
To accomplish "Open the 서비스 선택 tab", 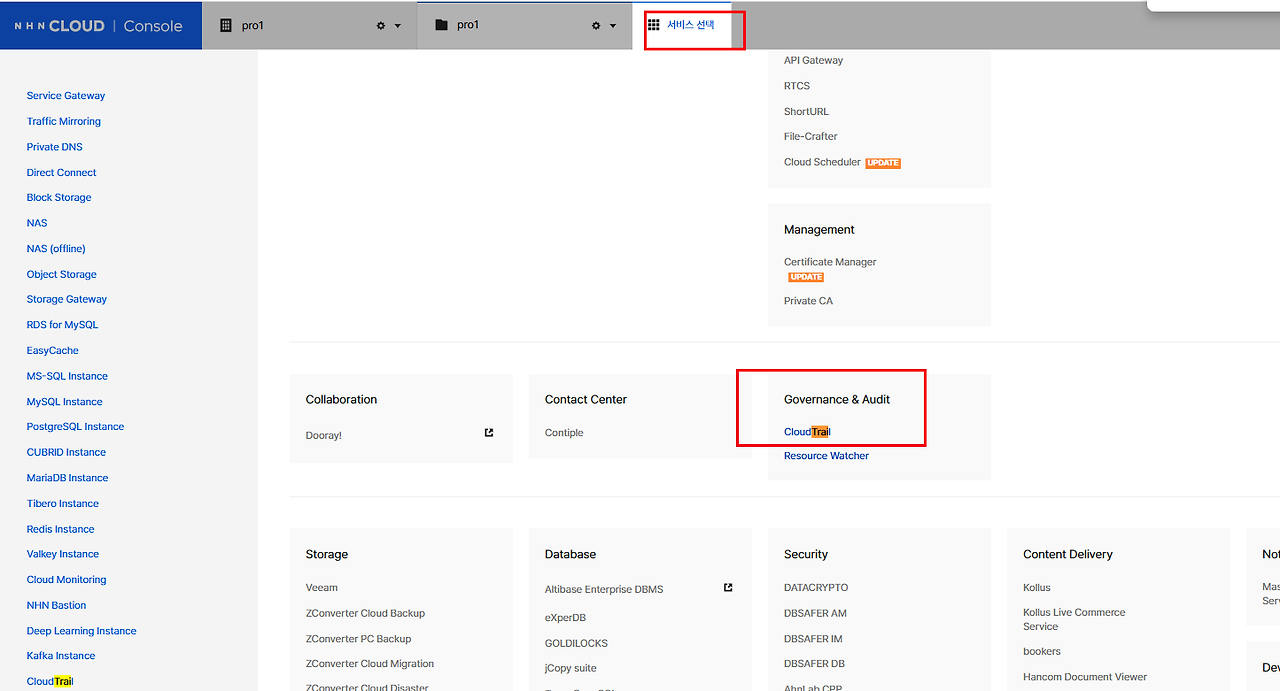I will [691, 25].
